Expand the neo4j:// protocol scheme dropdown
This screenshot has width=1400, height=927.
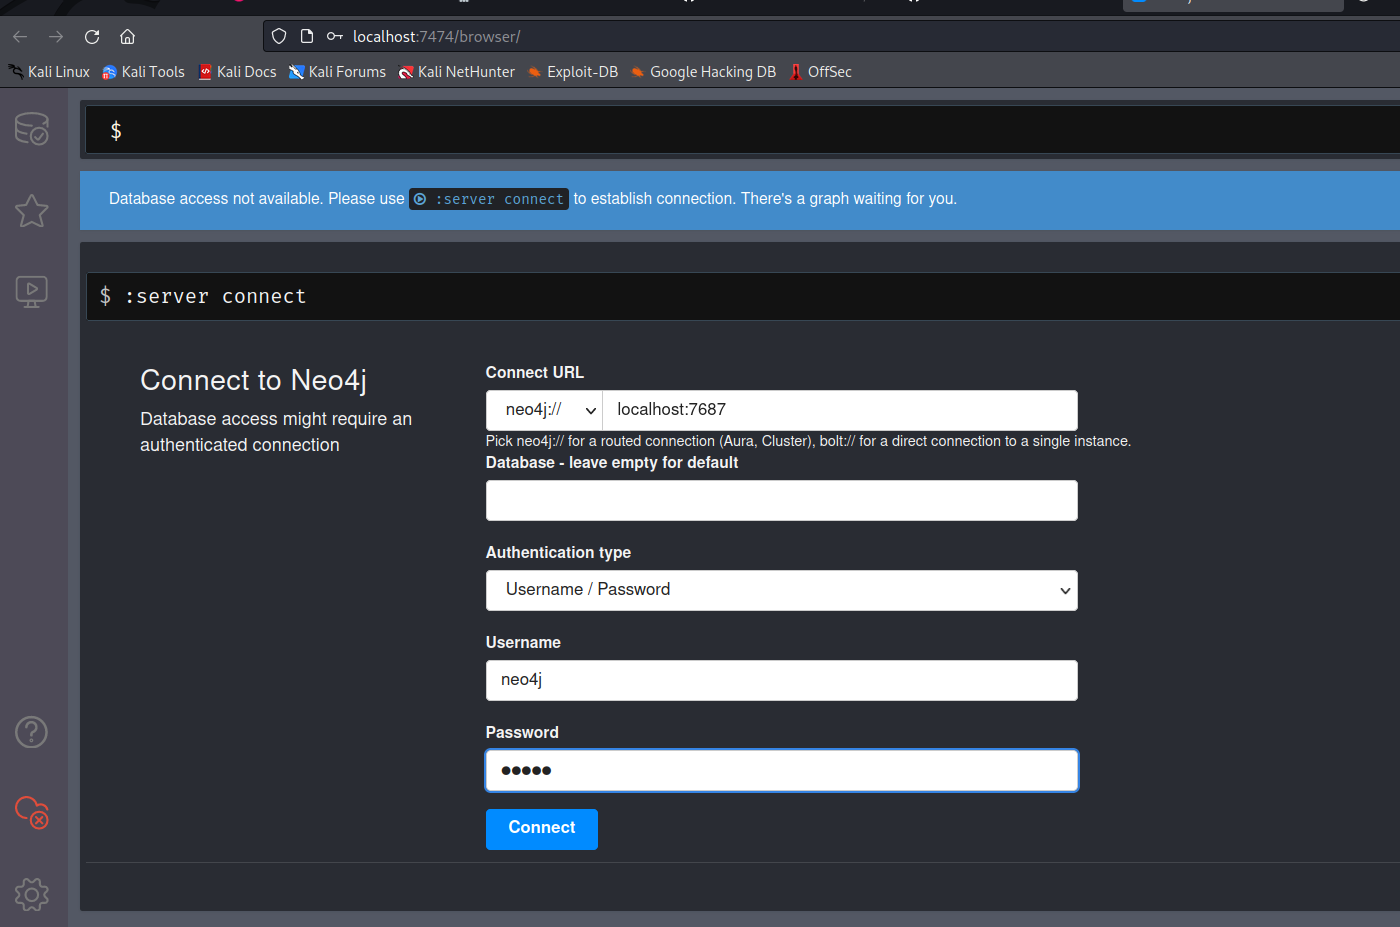(544, 410)
